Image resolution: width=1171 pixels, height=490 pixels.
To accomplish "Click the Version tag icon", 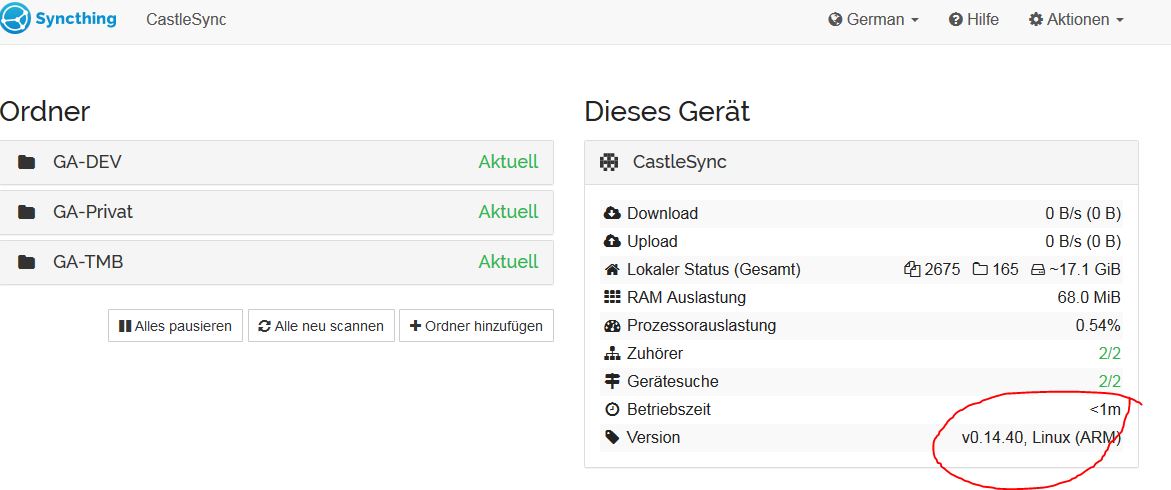I will point(612,438).
